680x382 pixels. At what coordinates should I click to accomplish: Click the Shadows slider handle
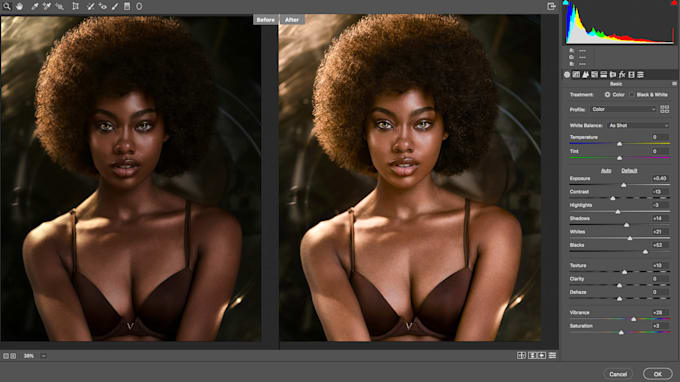coord(626,225)
